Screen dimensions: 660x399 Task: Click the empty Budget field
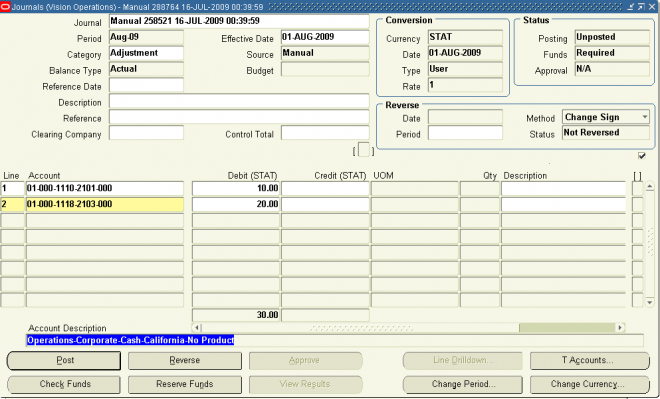tap(325, 69)
